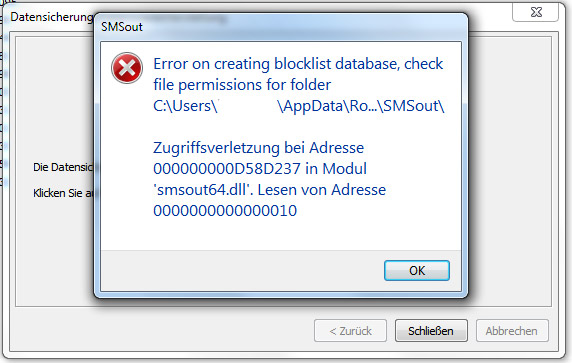This screenshot has height=363, width=572.
Task: Click the \AppData\Ro...\SMSout\ path segment
Action: click(361, 106)
